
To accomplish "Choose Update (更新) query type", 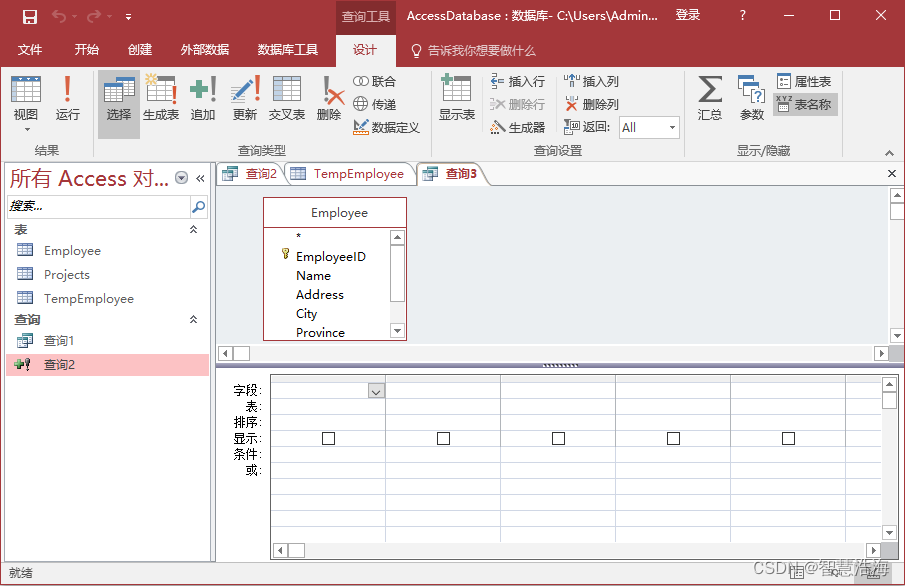I will [245, 98].
